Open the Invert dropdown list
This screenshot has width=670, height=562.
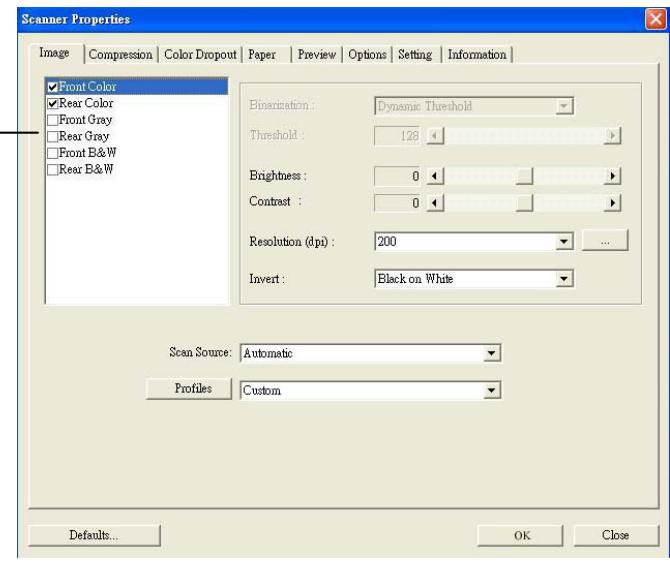click(x=564, y=279)
